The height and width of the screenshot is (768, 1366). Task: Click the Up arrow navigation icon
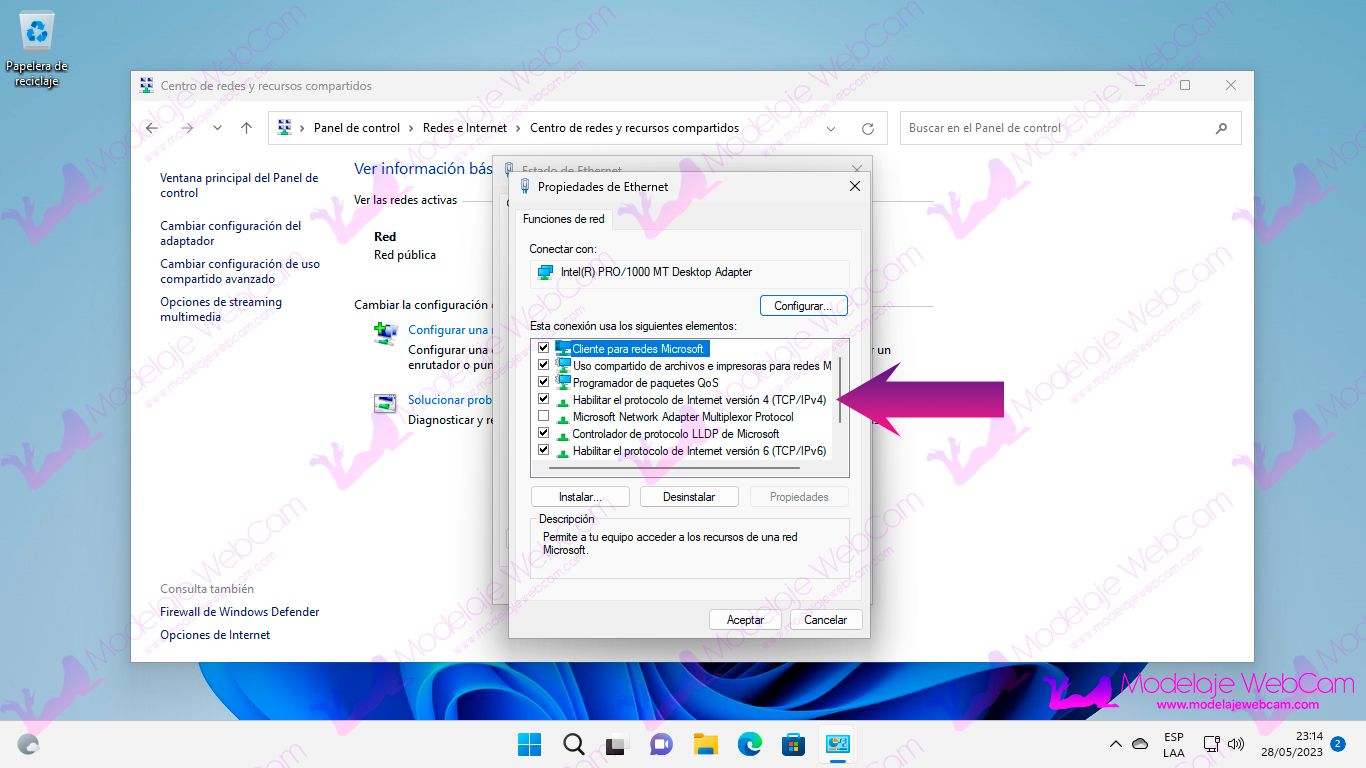(x=246, y=128)
